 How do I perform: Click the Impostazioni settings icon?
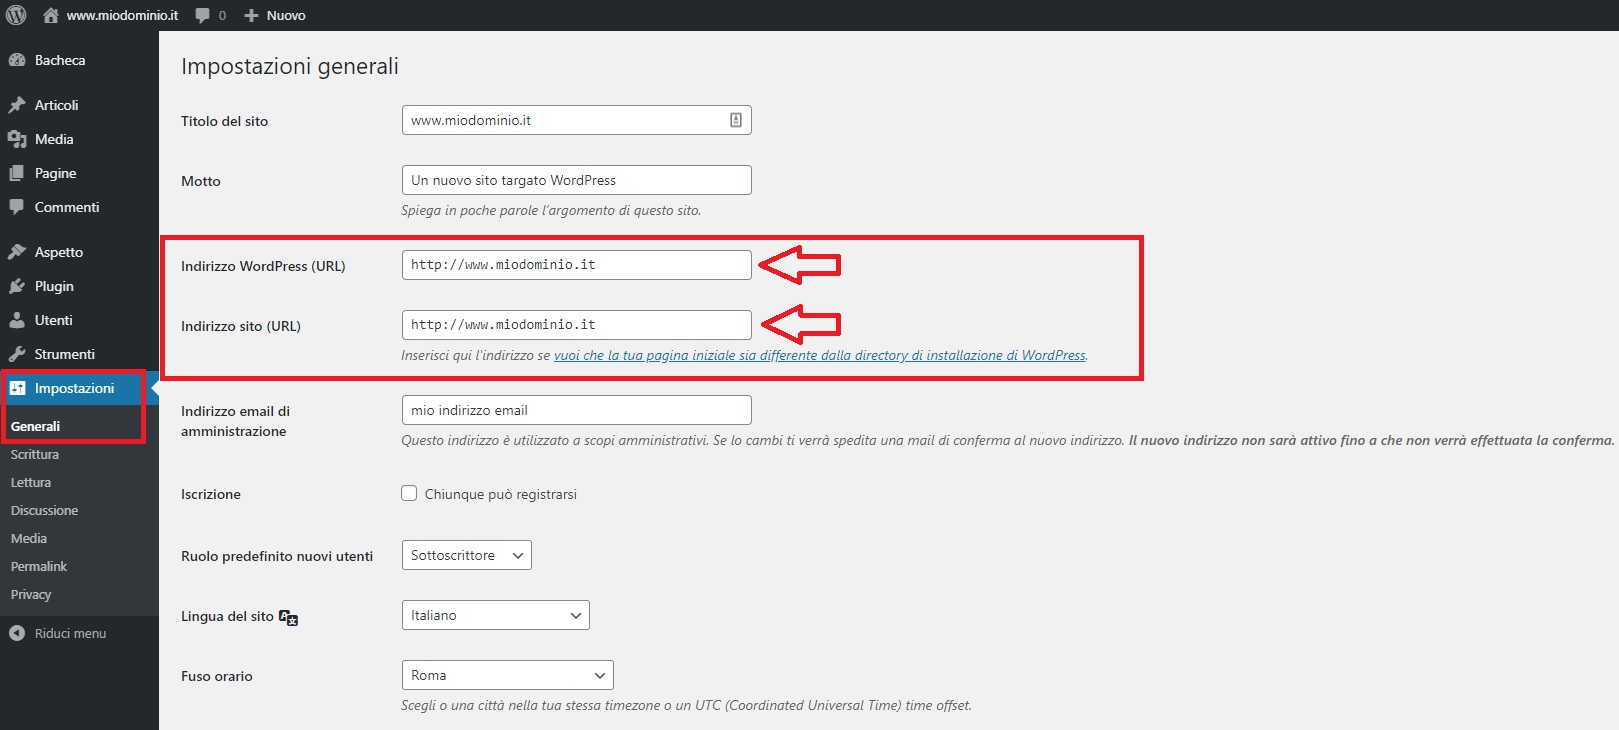click(17, 388)
